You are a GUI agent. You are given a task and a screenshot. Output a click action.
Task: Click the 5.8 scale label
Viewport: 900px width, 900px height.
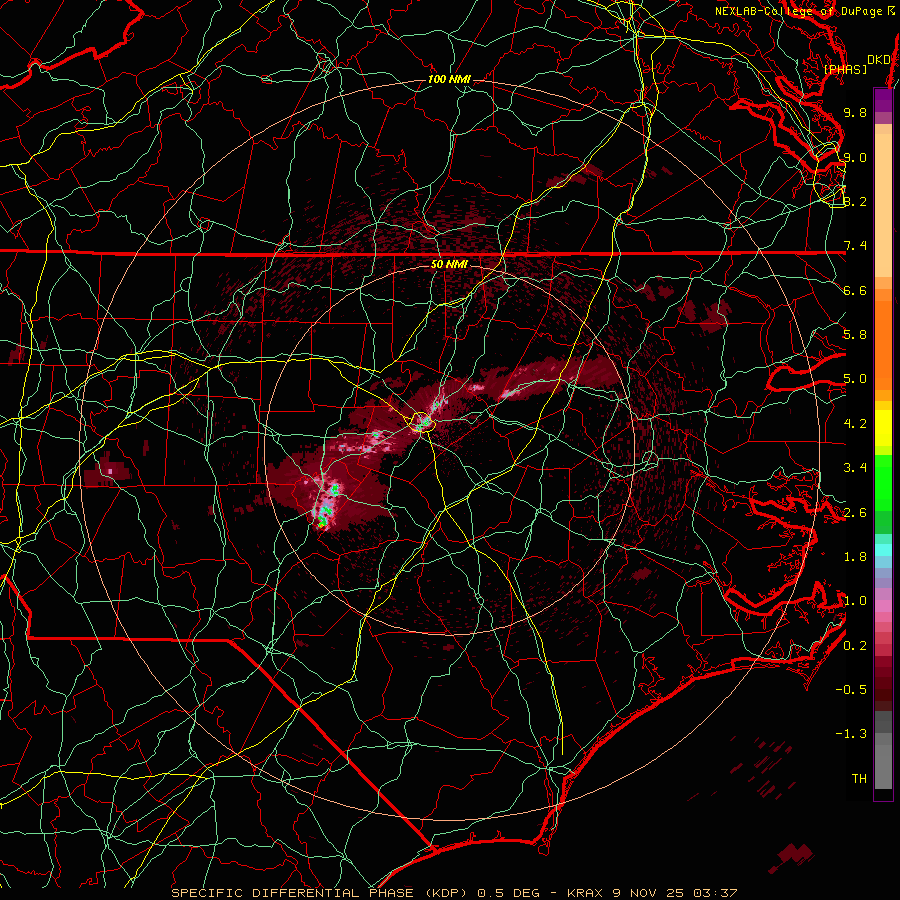tap(855, 335)
